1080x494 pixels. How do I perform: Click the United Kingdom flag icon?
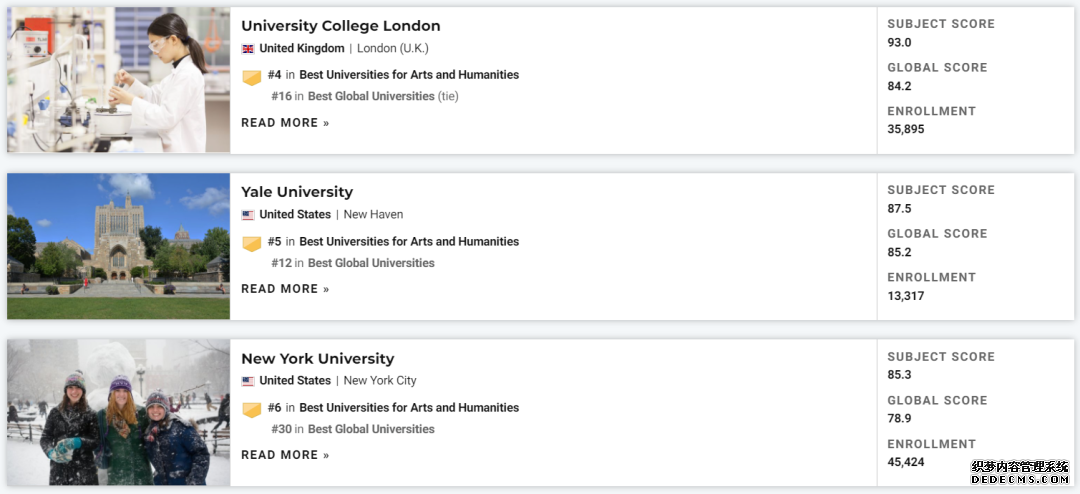tap(248, 49)
